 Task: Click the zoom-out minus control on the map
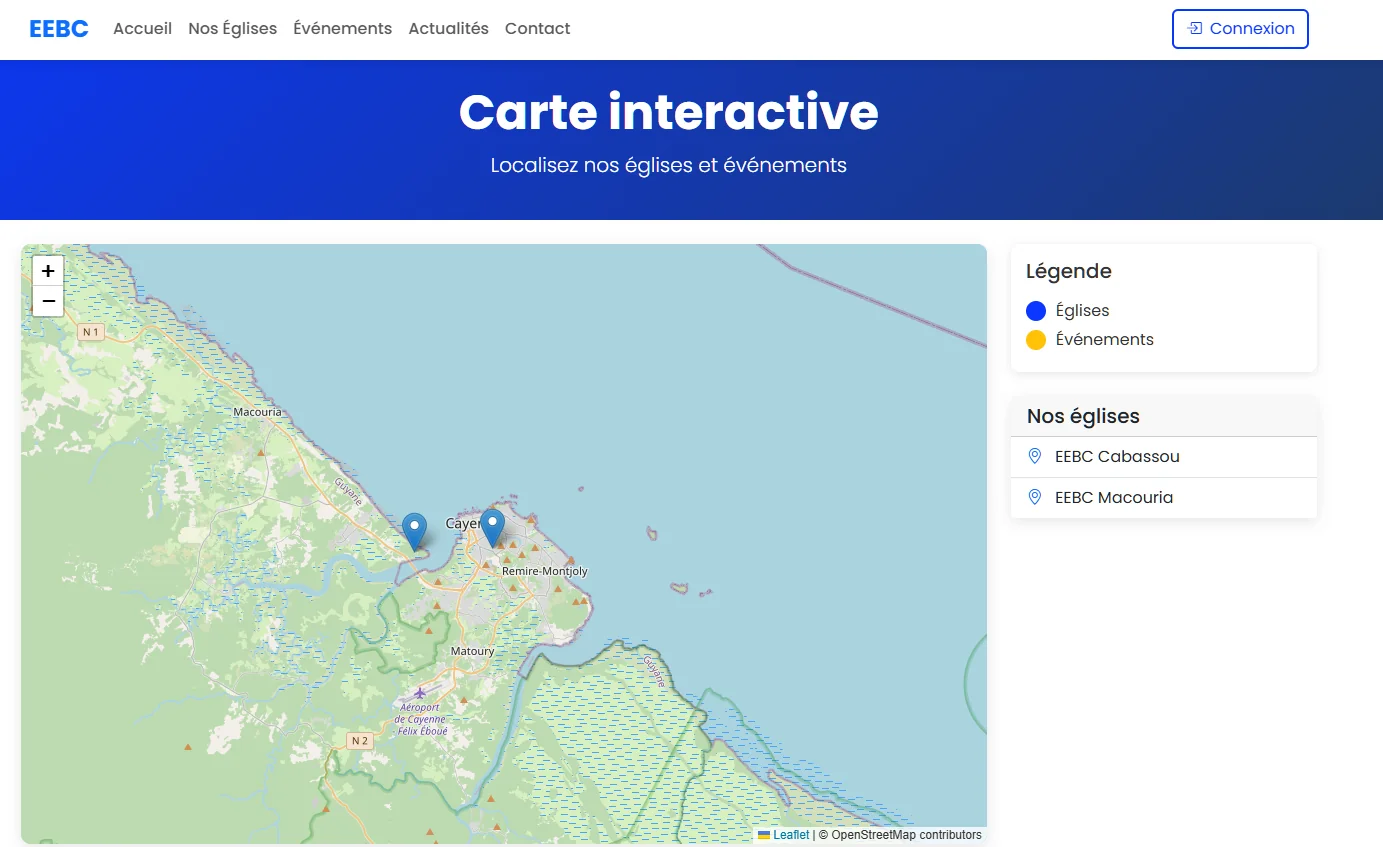47,300
